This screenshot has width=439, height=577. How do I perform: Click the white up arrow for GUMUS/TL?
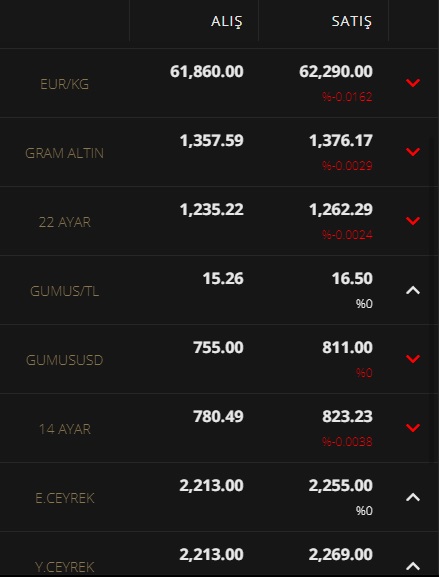pyautogui.click(x=413, y=290)
